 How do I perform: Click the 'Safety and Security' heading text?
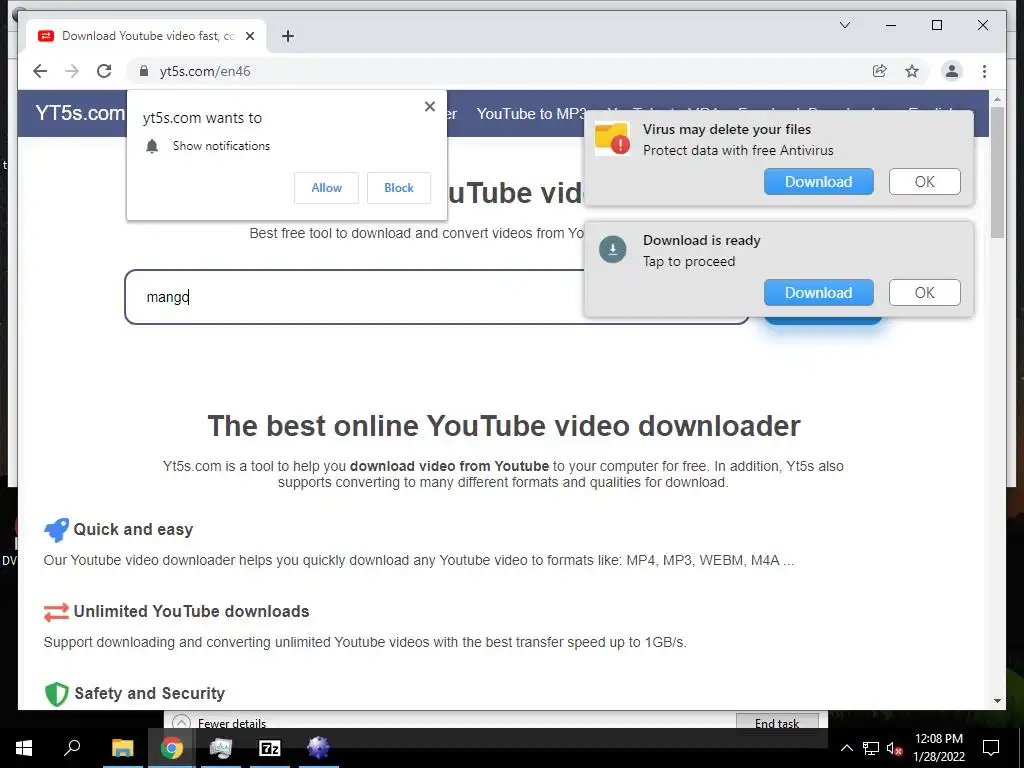point(150,694)
